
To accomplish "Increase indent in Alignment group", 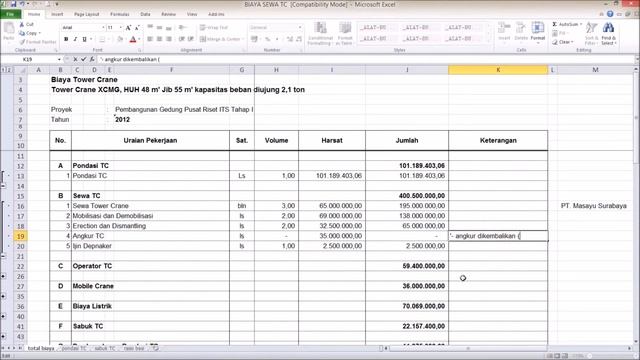I will tap(191, 39).
